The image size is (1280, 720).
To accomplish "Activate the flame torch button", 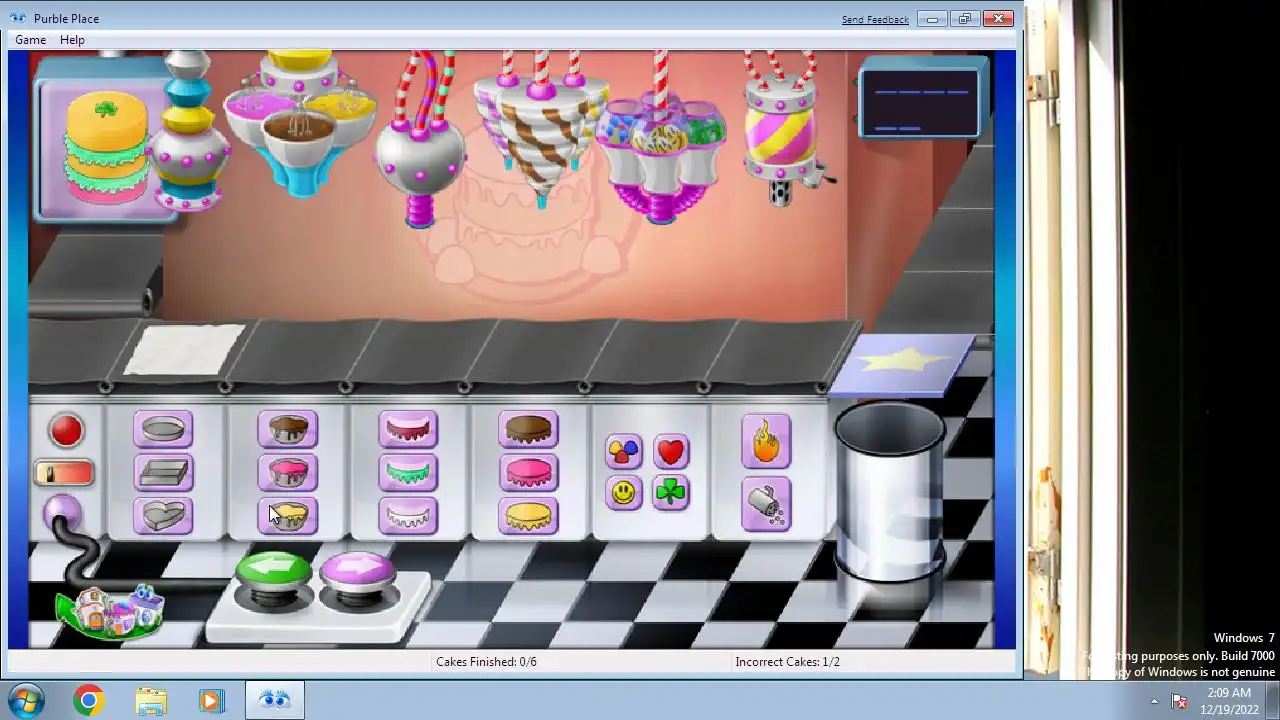I will click(x=766, y=441).
